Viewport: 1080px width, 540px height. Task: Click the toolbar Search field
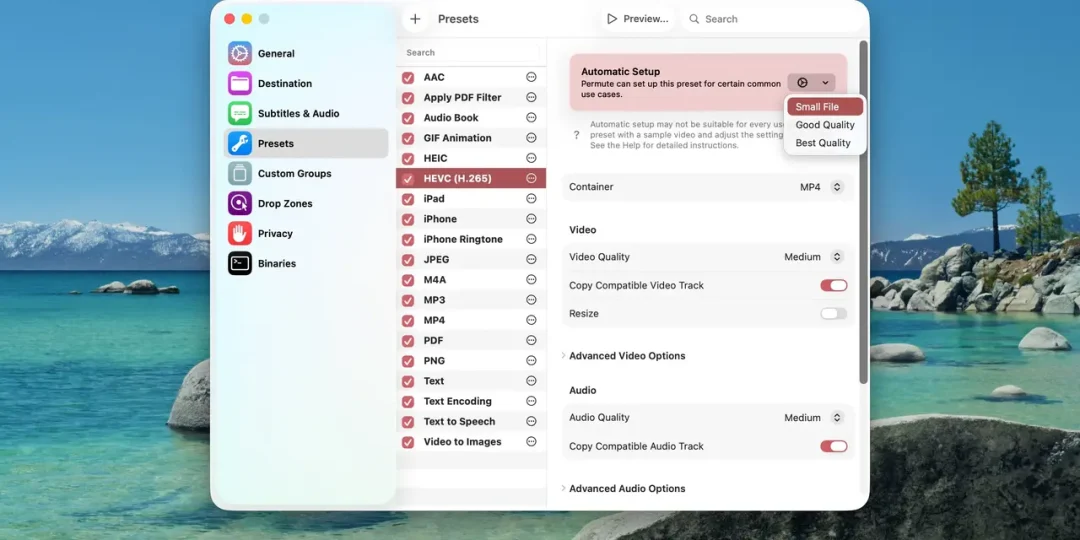pos(771,19)
